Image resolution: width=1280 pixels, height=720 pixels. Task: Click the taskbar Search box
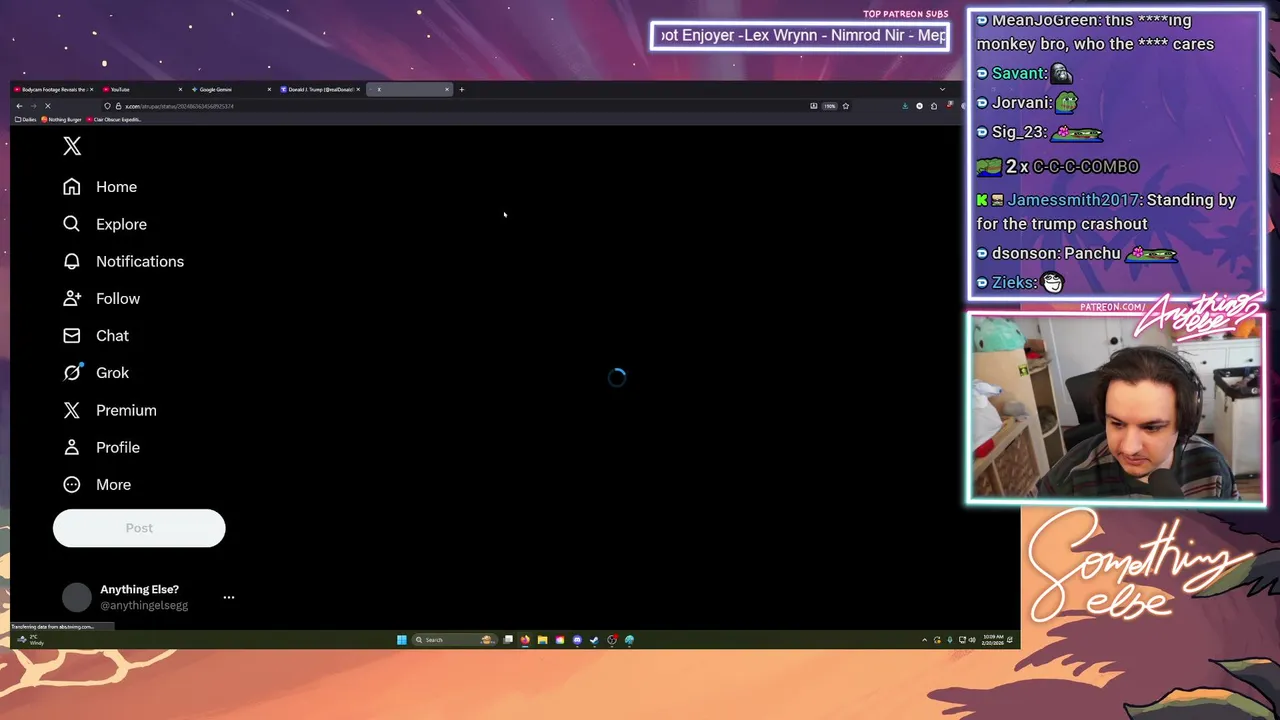coord(454,640)
